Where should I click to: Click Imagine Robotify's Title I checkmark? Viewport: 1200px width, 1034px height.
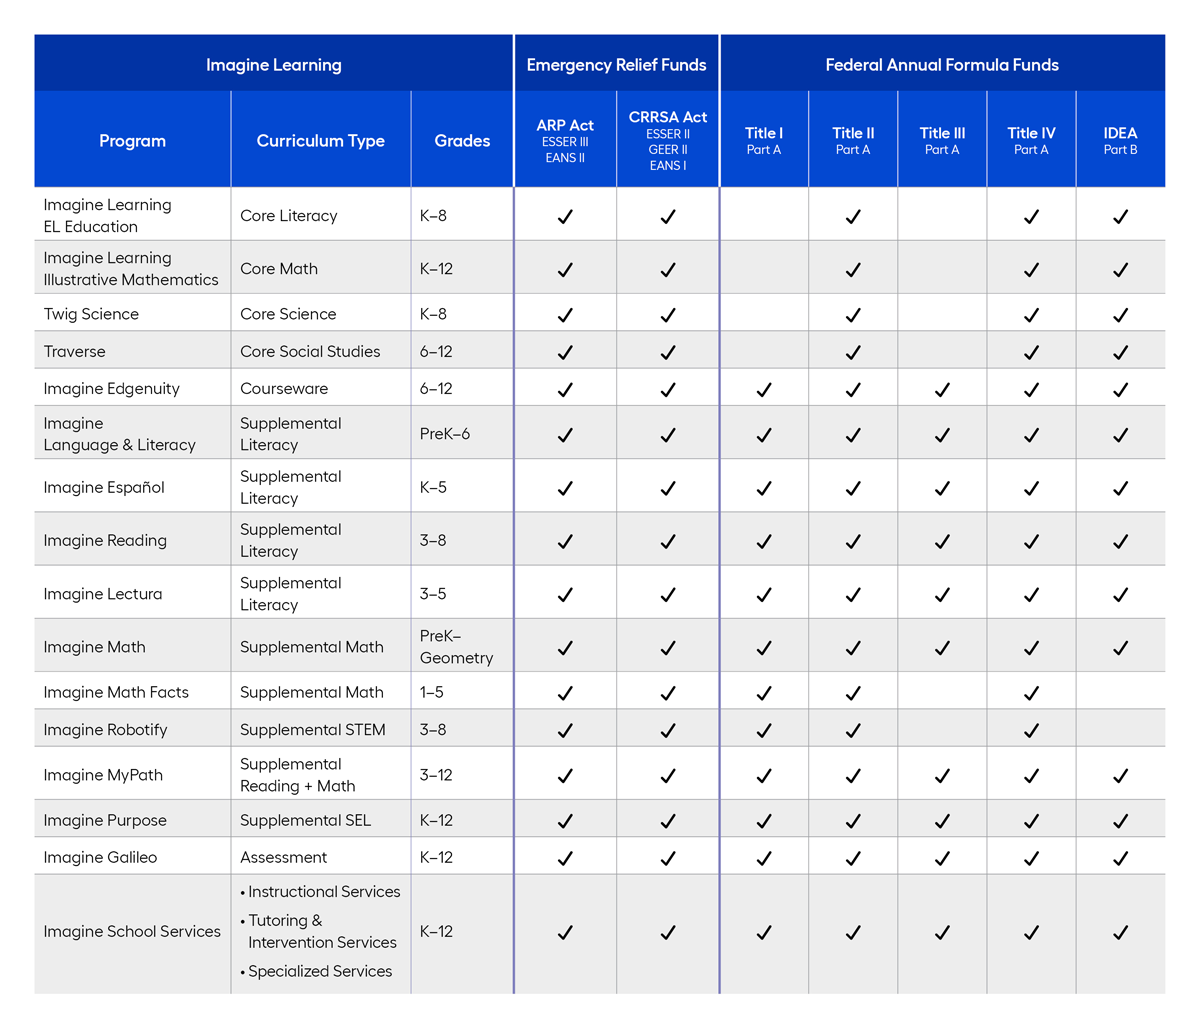(x=764, y=730)
